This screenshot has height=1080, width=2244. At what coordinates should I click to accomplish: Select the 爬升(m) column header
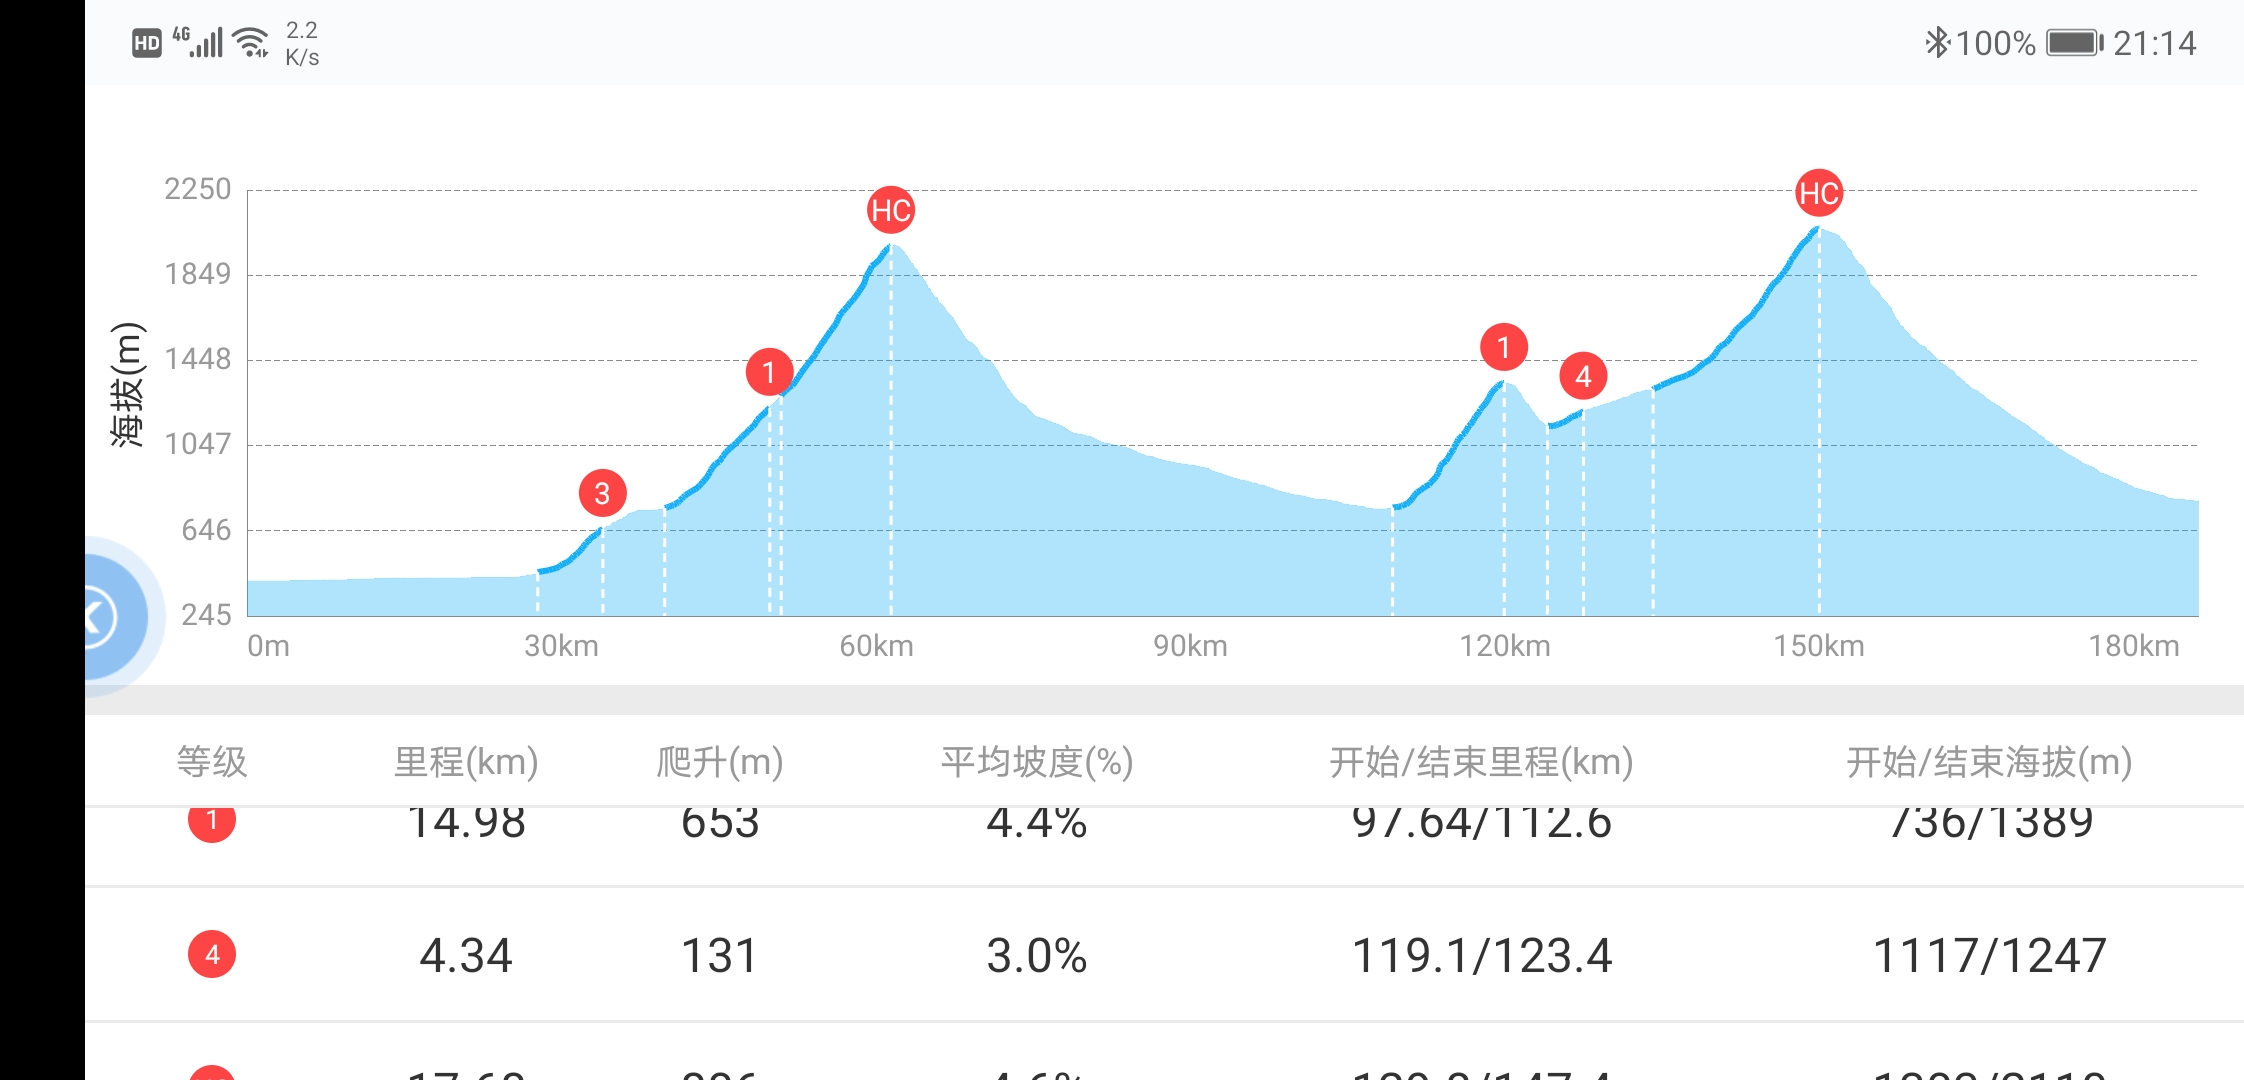720,762
